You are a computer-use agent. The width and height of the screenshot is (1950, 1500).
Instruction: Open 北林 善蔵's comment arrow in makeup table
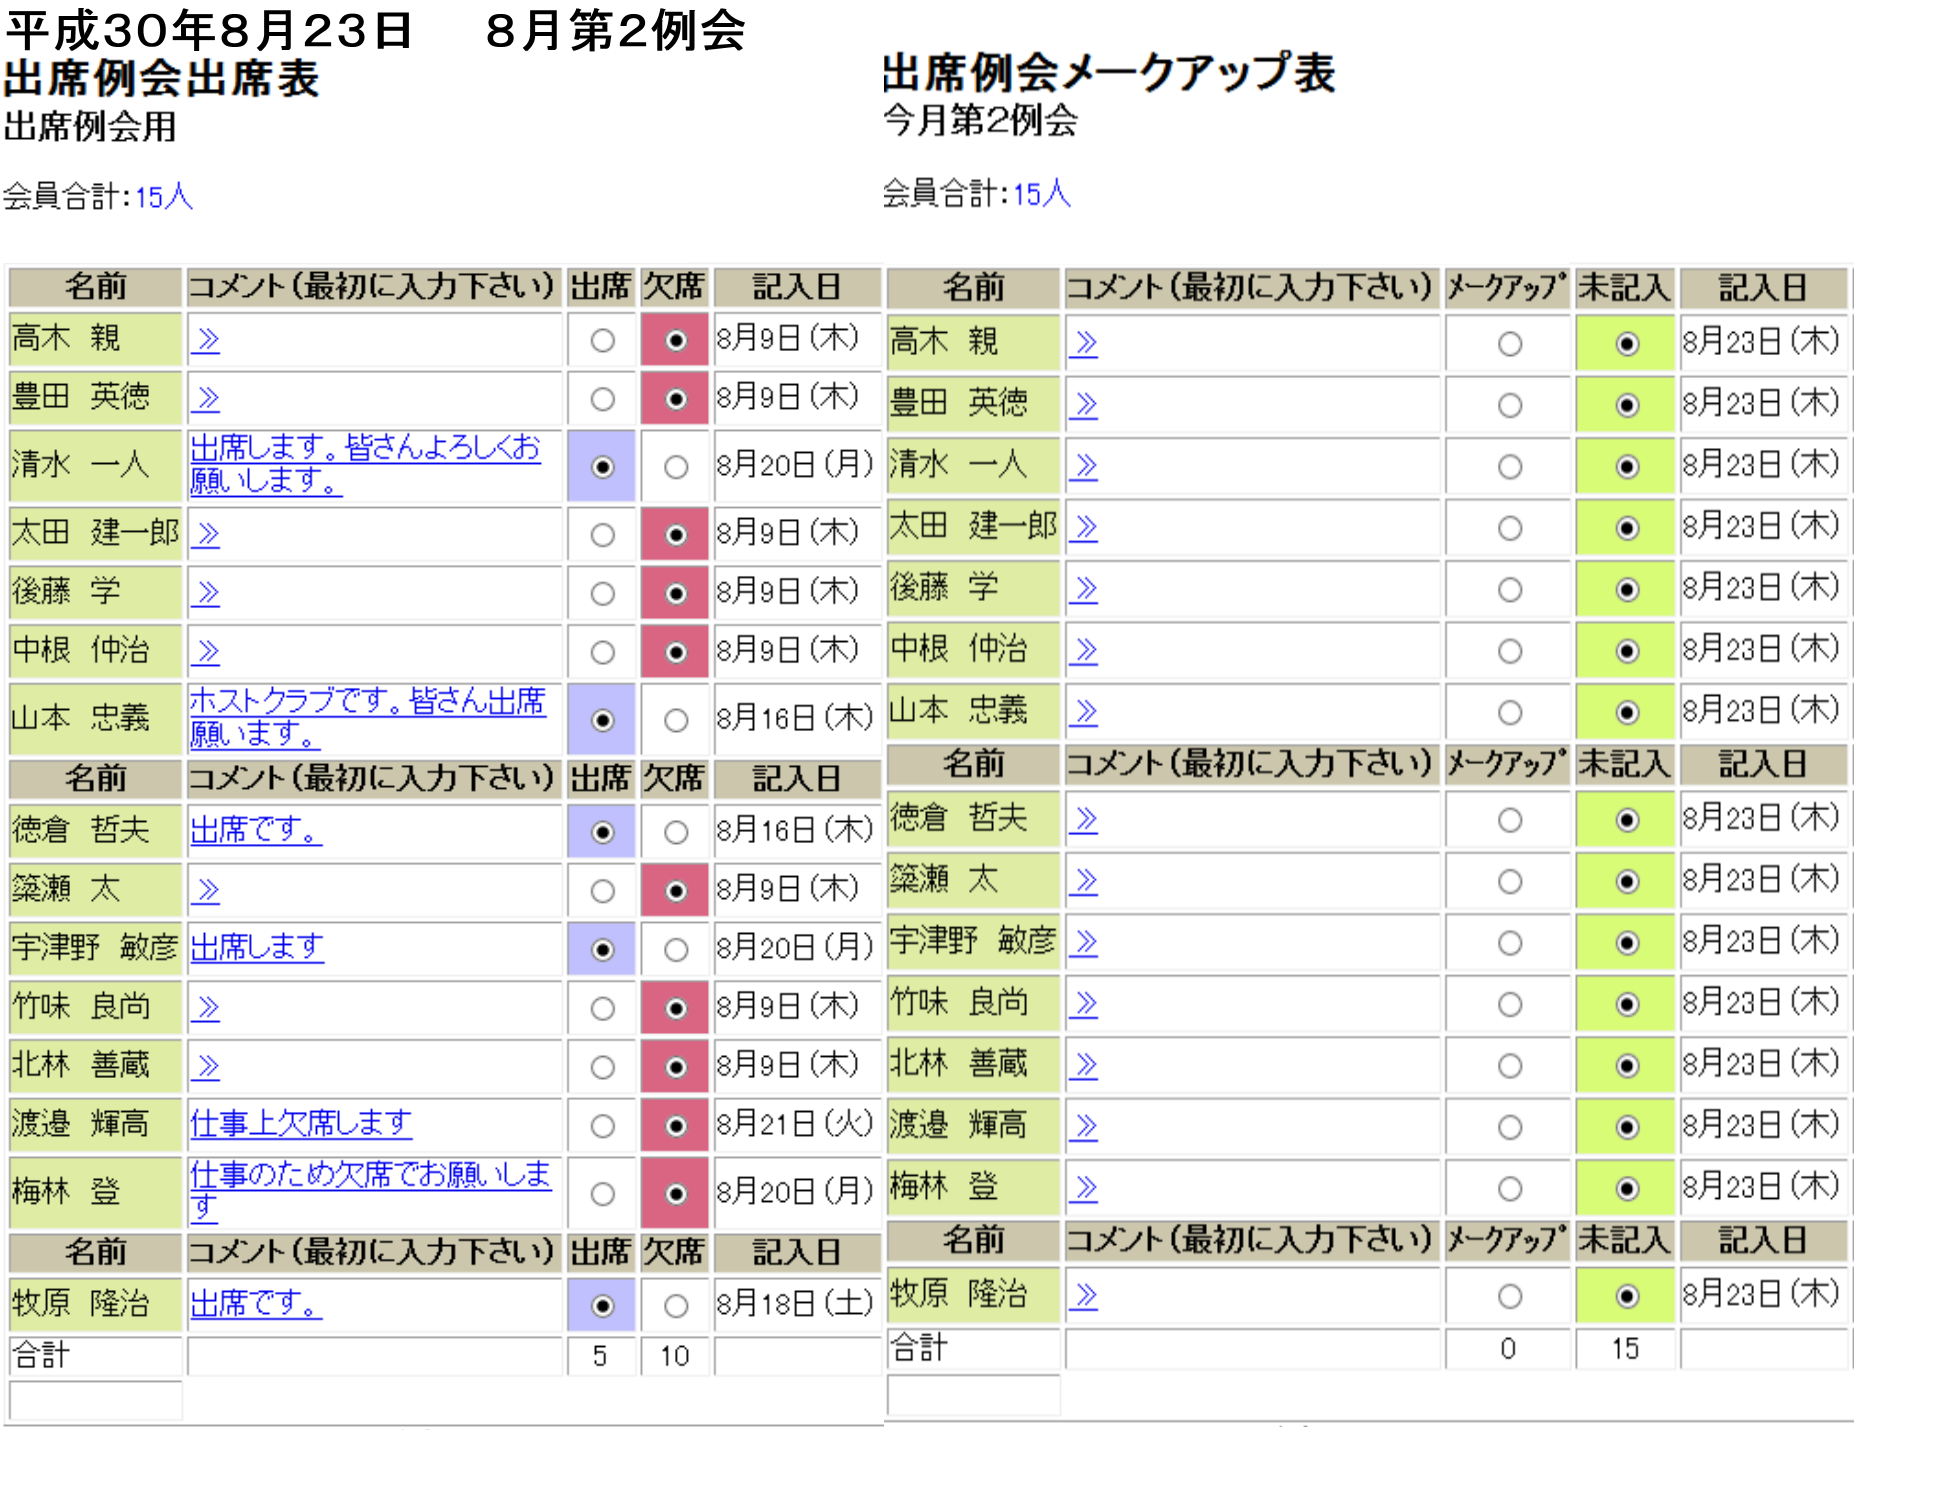(x=1084, y=1066)
